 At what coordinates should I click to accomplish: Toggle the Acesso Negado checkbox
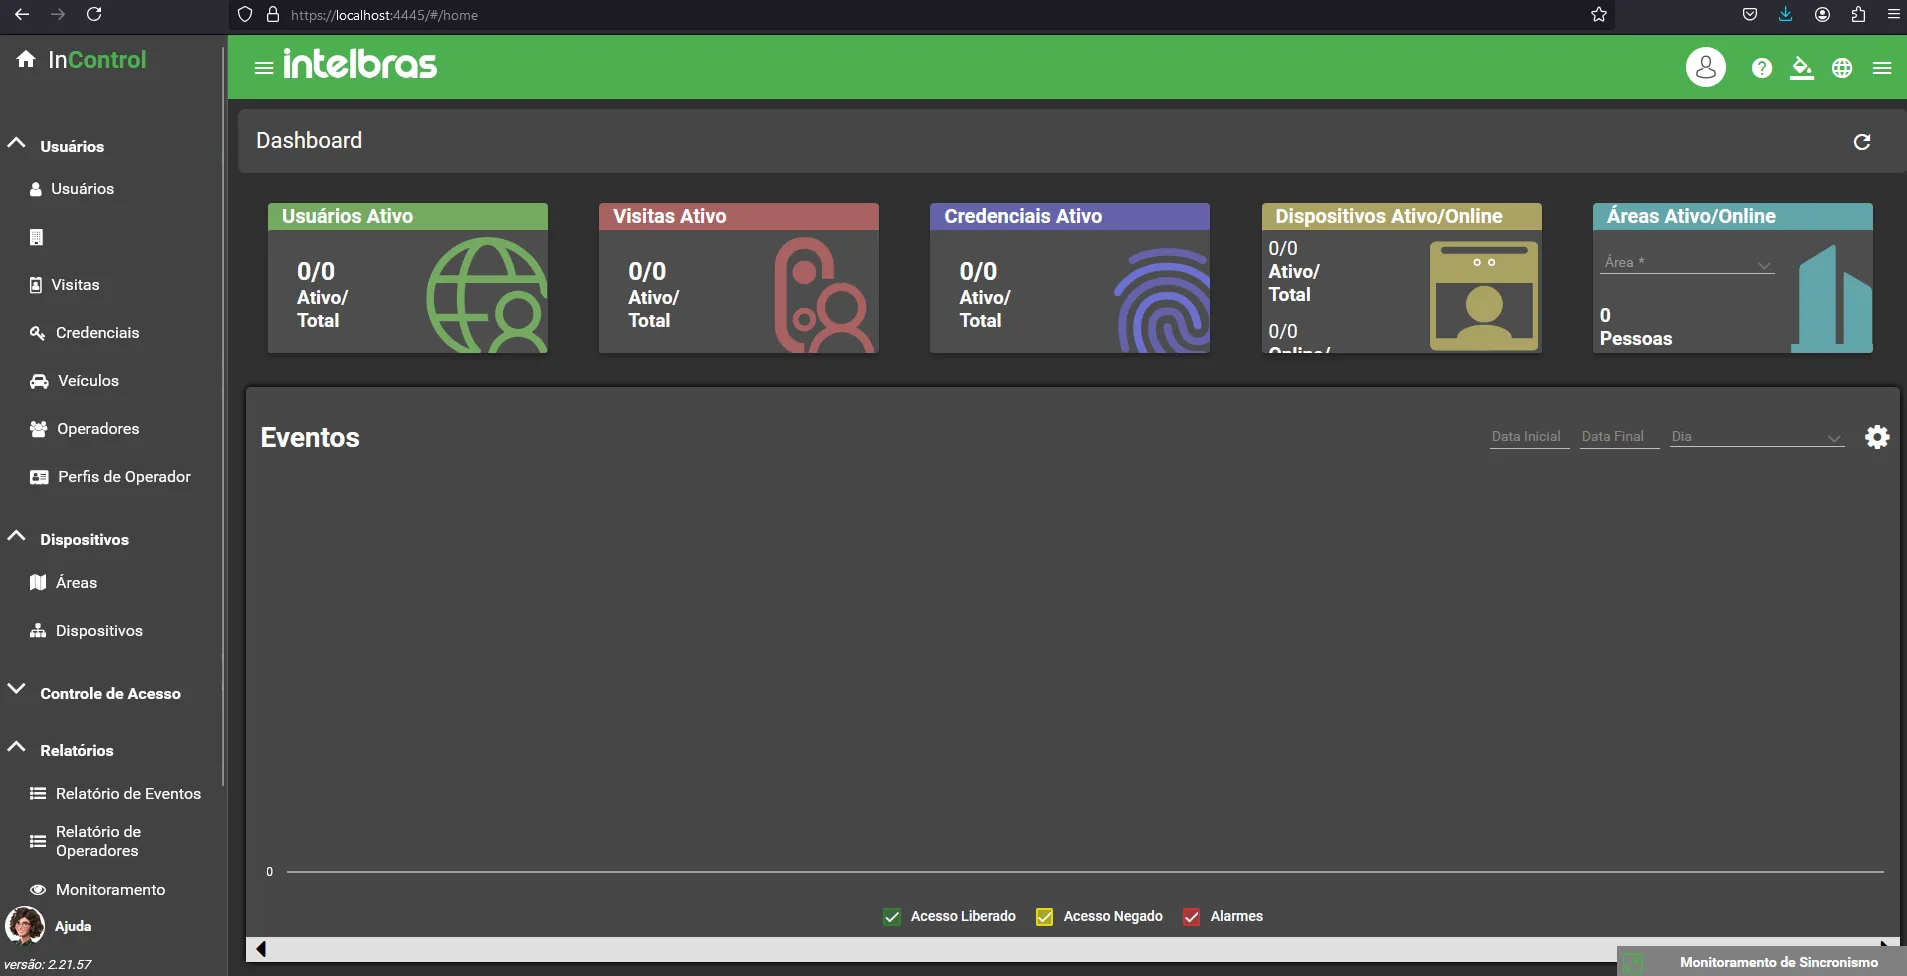click(x=1044, y=917)
